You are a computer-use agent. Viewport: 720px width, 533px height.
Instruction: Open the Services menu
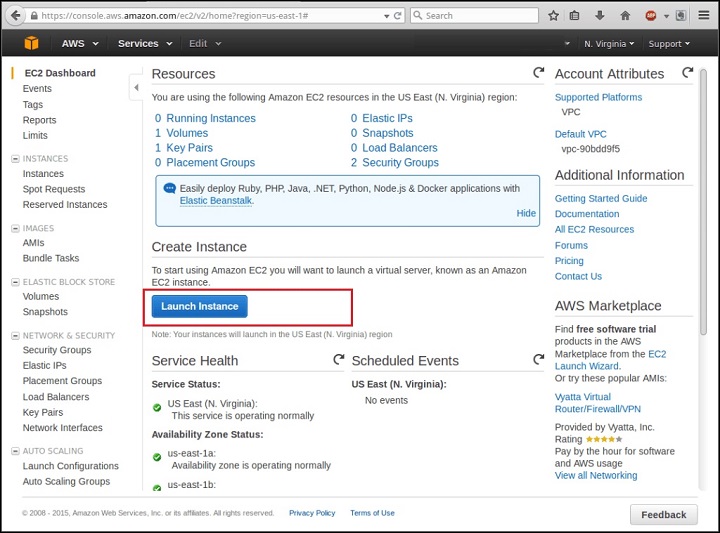click(x=145, y=44)
